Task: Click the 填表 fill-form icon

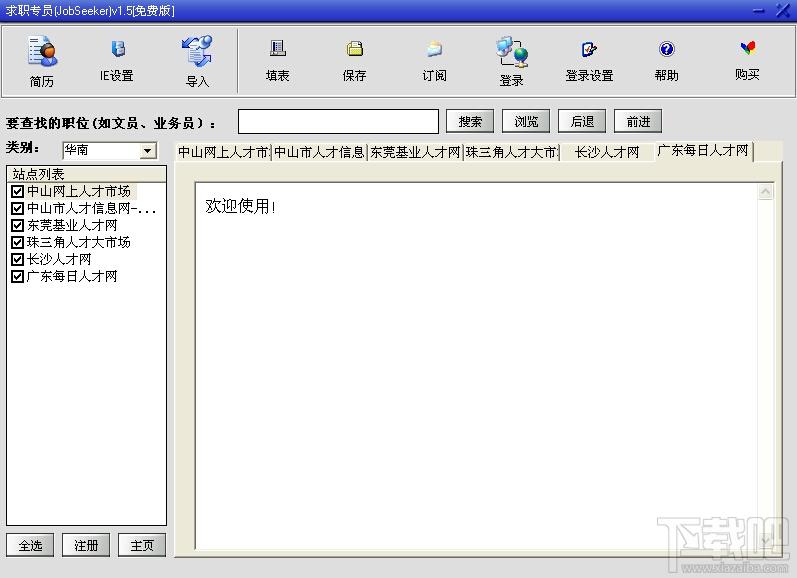Action: [278, 60]
